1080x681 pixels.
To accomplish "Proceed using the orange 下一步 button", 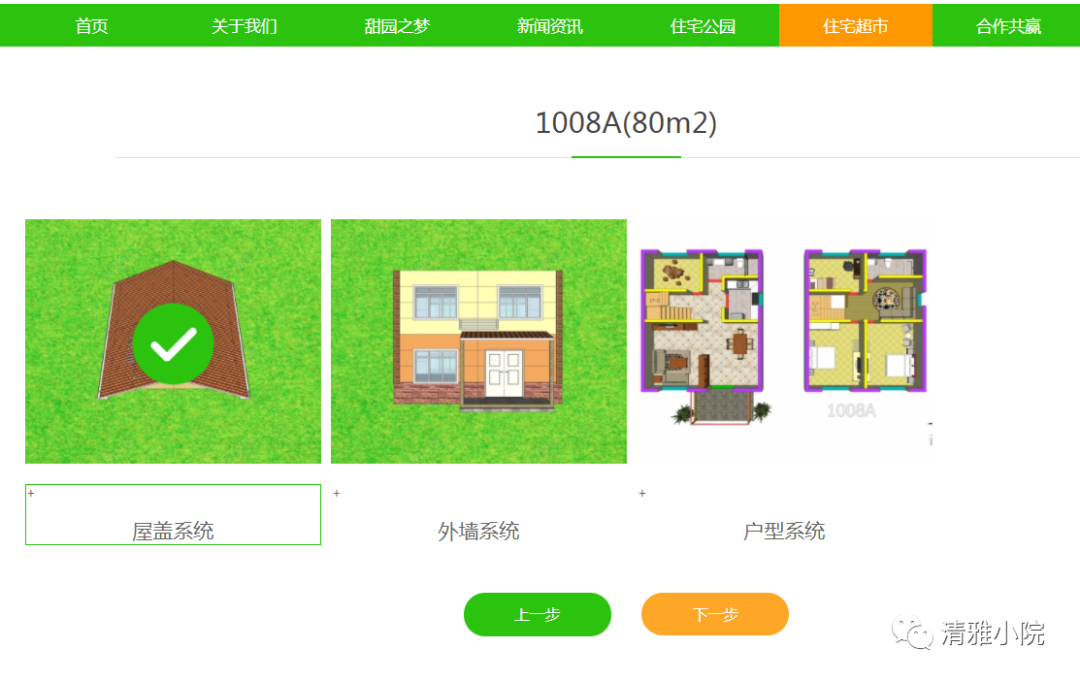I will (x=715, y=614).
